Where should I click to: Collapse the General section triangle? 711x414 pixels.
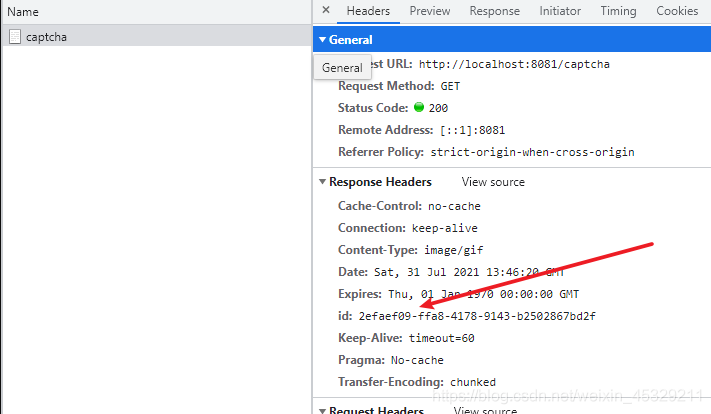(x=322, y=40)
